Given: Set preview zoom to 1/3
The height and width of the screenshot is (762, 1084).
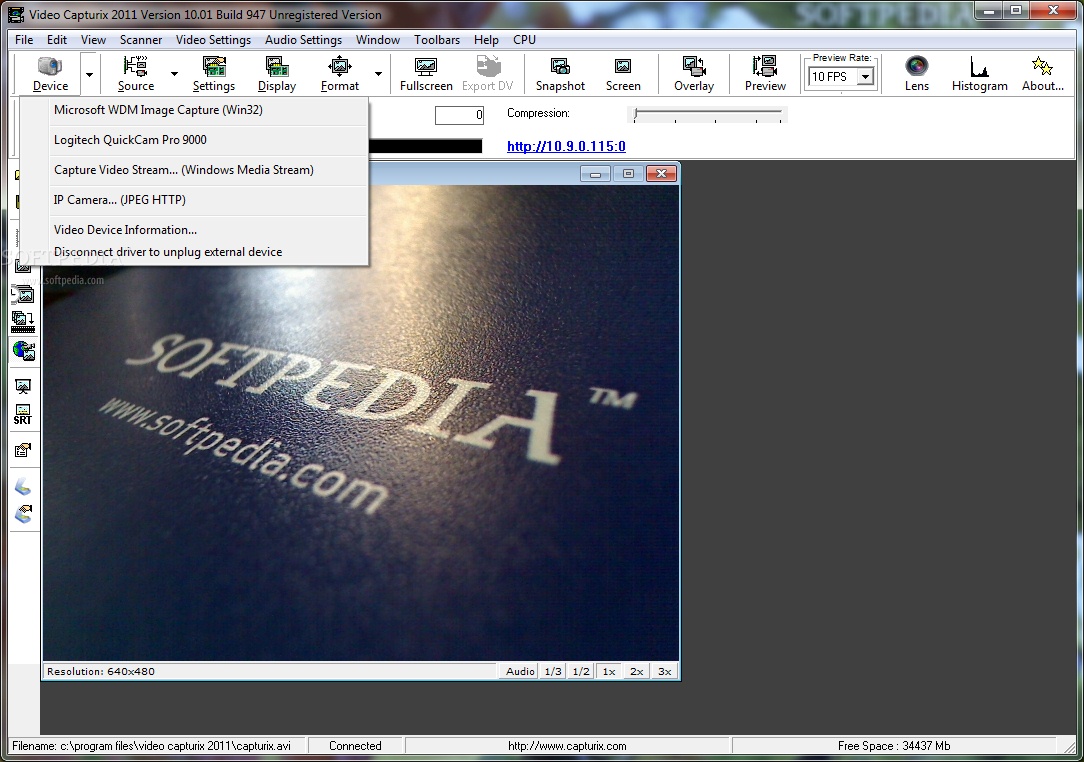Looking at the screenshot, I should (x=553, y=671).
